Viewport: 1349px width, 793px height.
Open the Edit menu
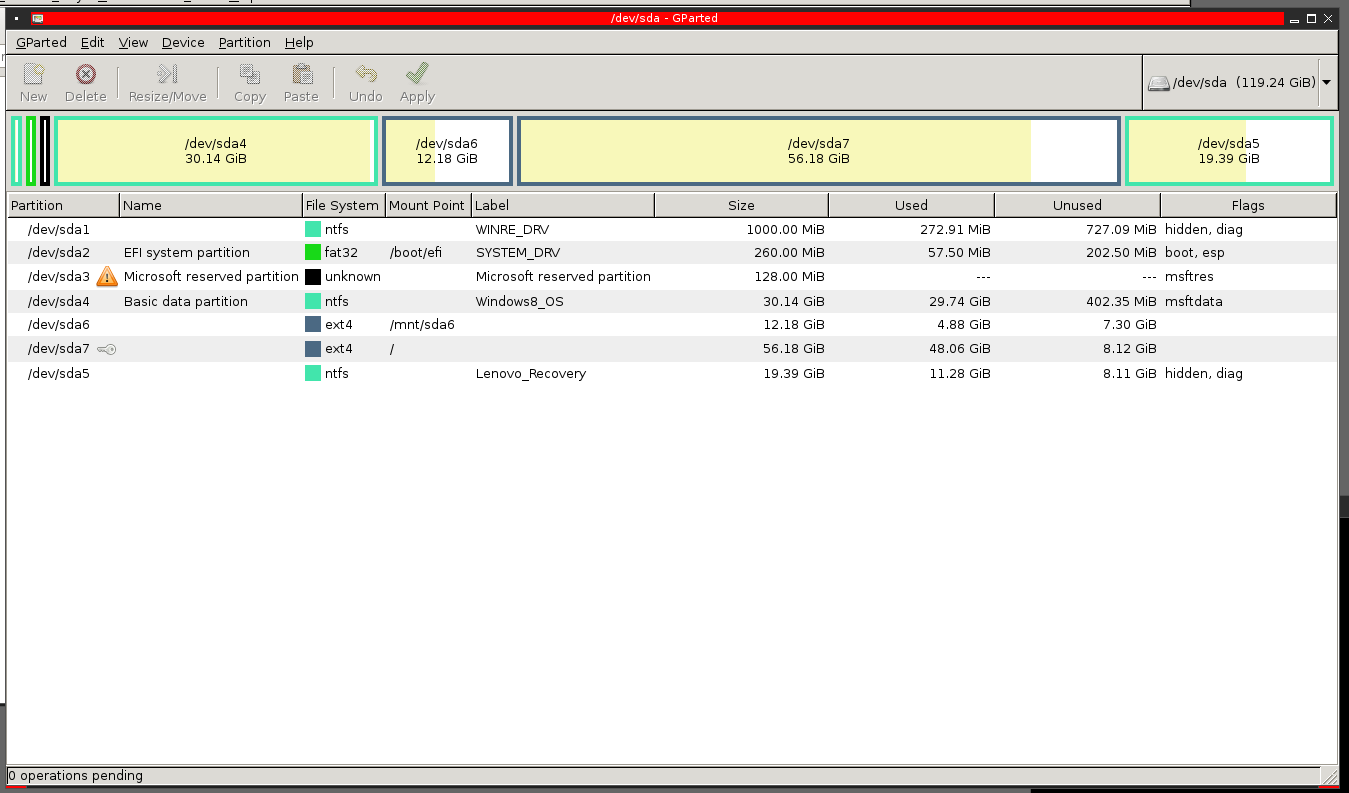click(93, 42)
